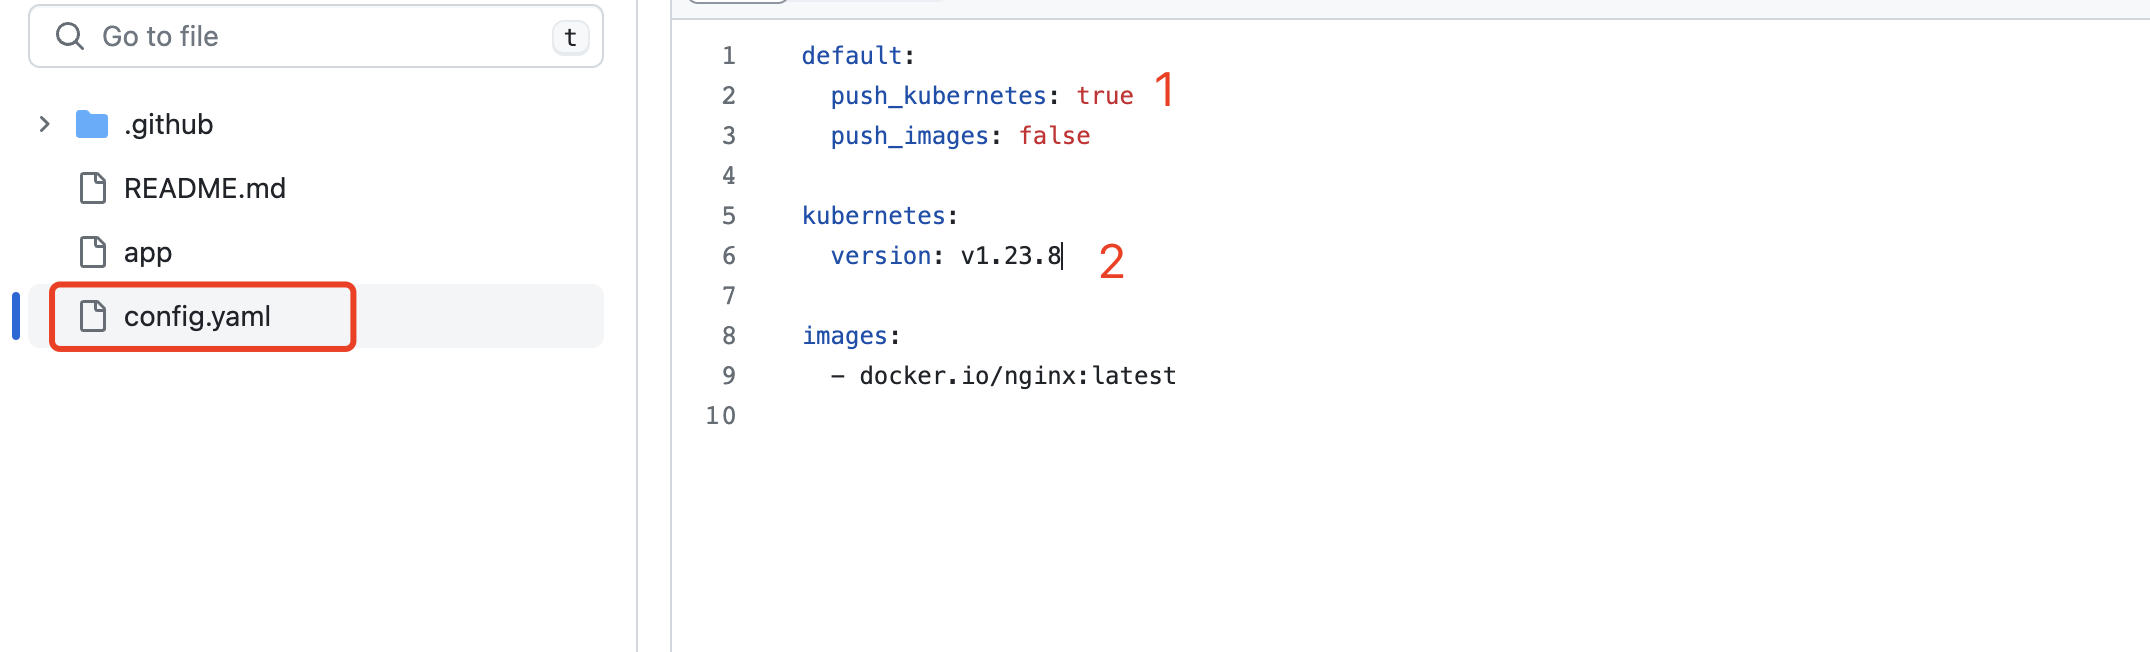The image size is (2150, 652).
Task: Expand the .github folder
Action: point(44,123)
